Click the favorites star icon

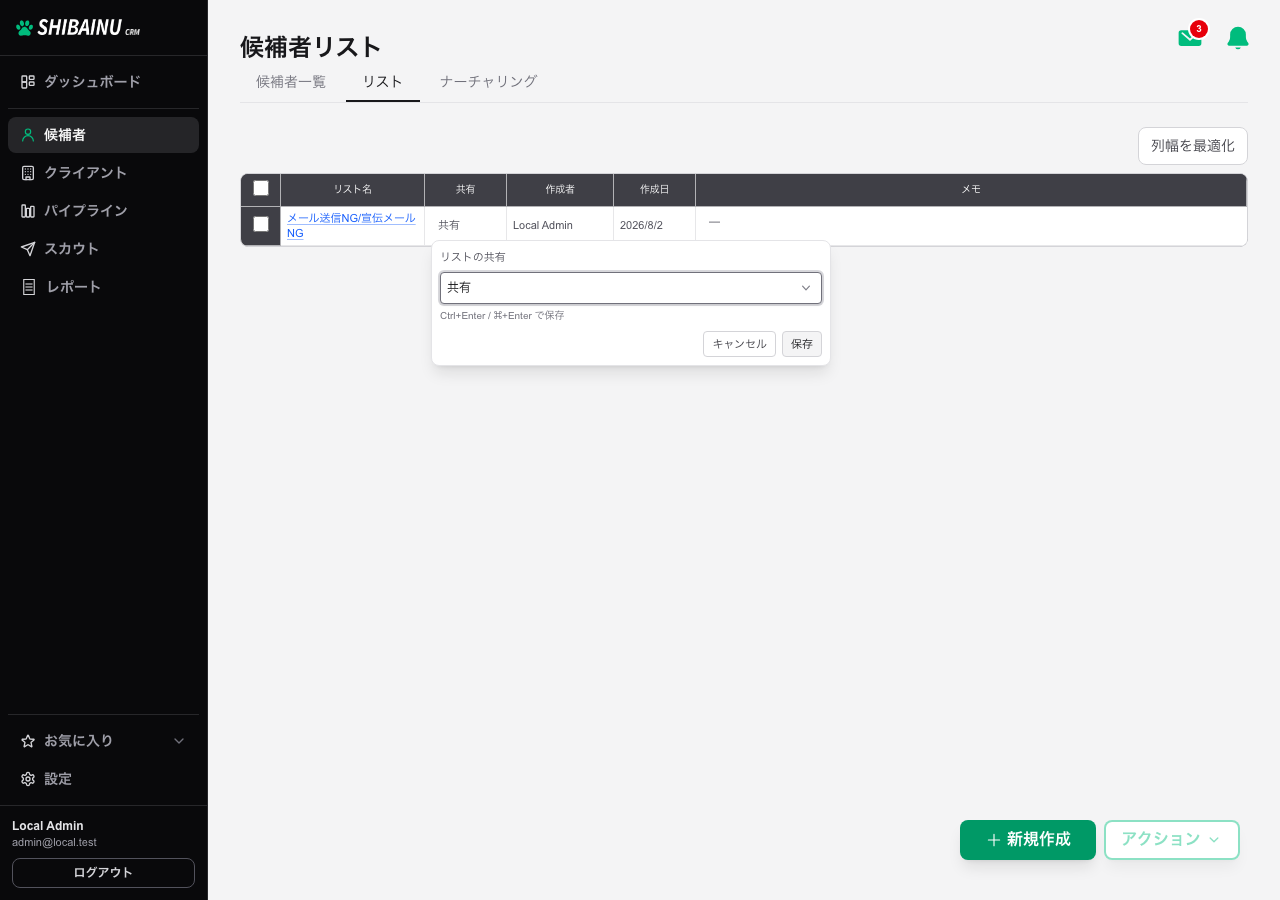point(28,741)
